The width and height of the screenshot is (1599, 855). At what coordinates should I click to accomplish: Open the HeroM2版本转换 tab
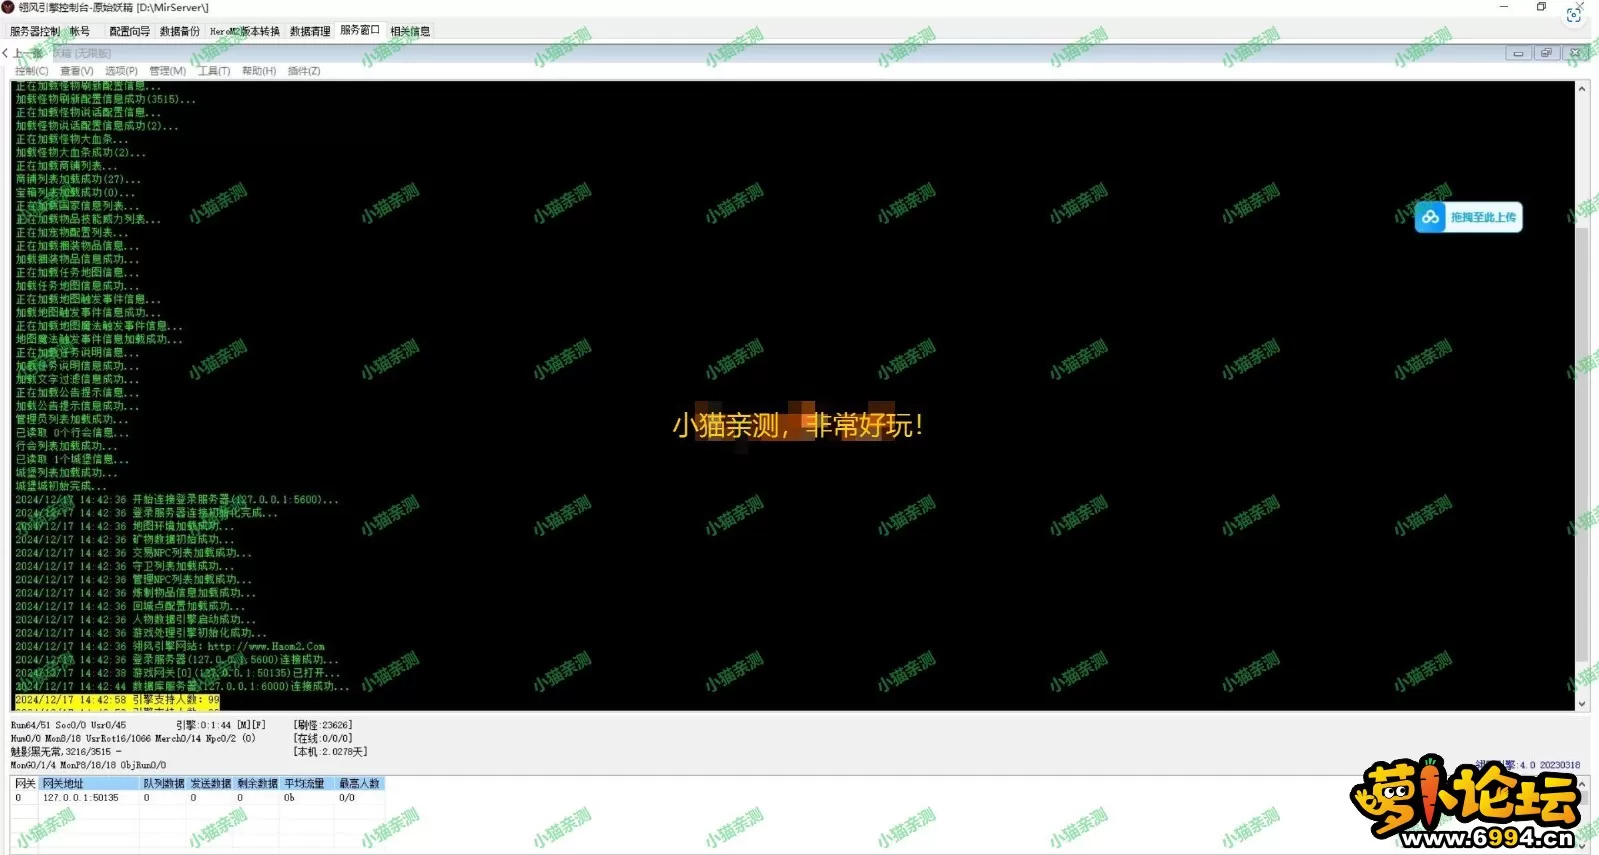click(x=245, y=31)
